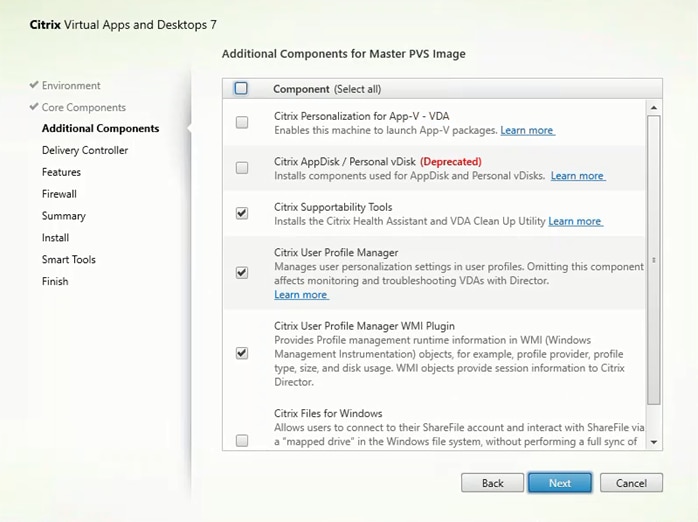Follow Learn more under User Profile Manager
This screenshot has height=522, width=698.
pos(301,295)
